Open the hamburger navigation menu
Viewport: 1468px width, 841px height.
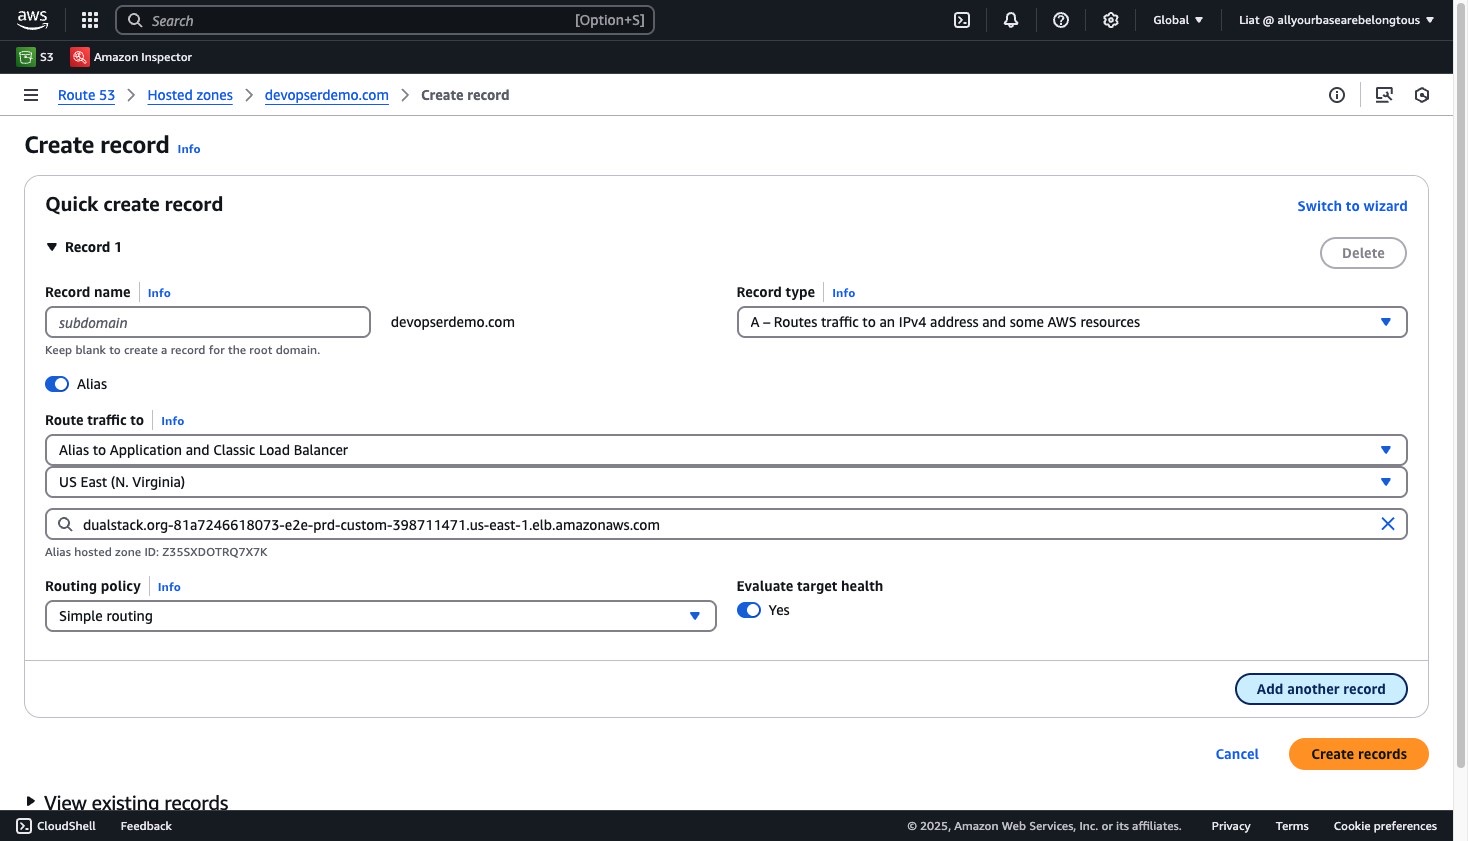click(31, 95)
